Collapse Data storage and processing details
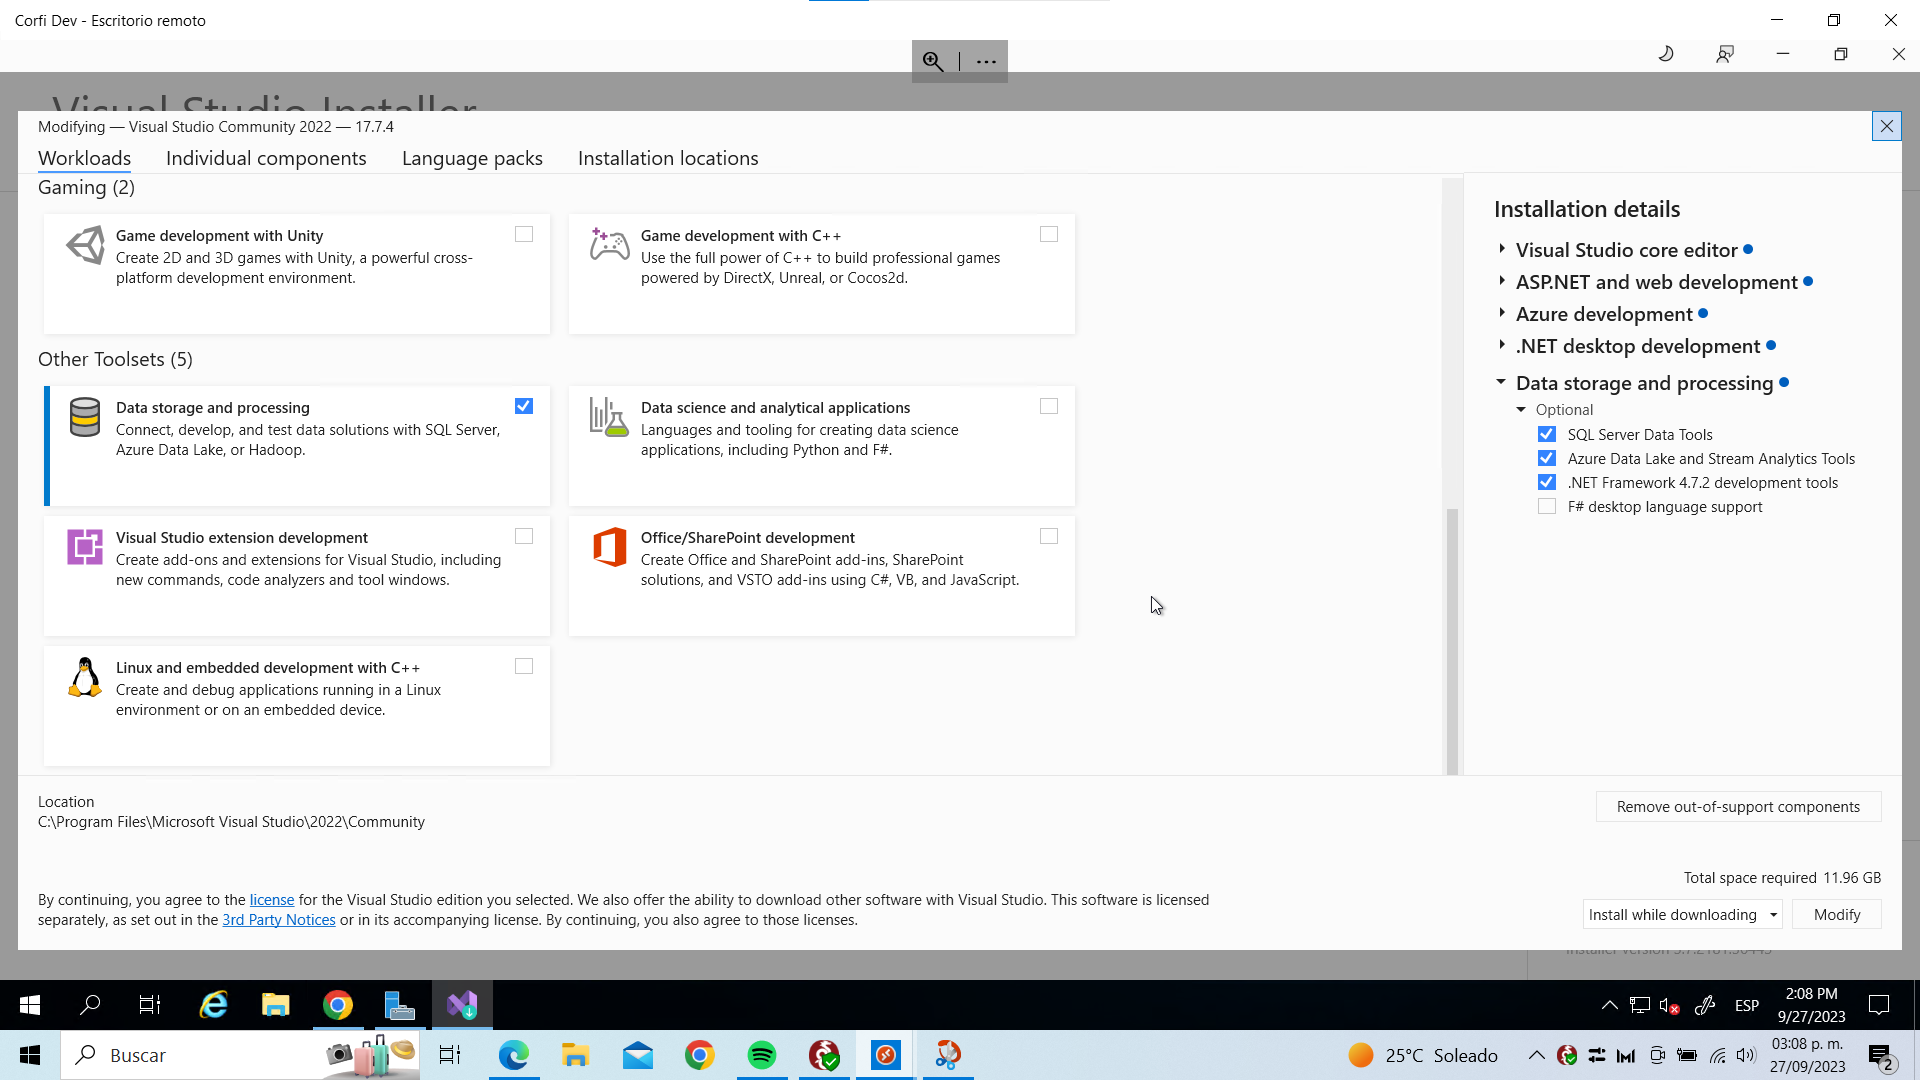Viewport: 1920px width, 1080px height. point(1501,382)
